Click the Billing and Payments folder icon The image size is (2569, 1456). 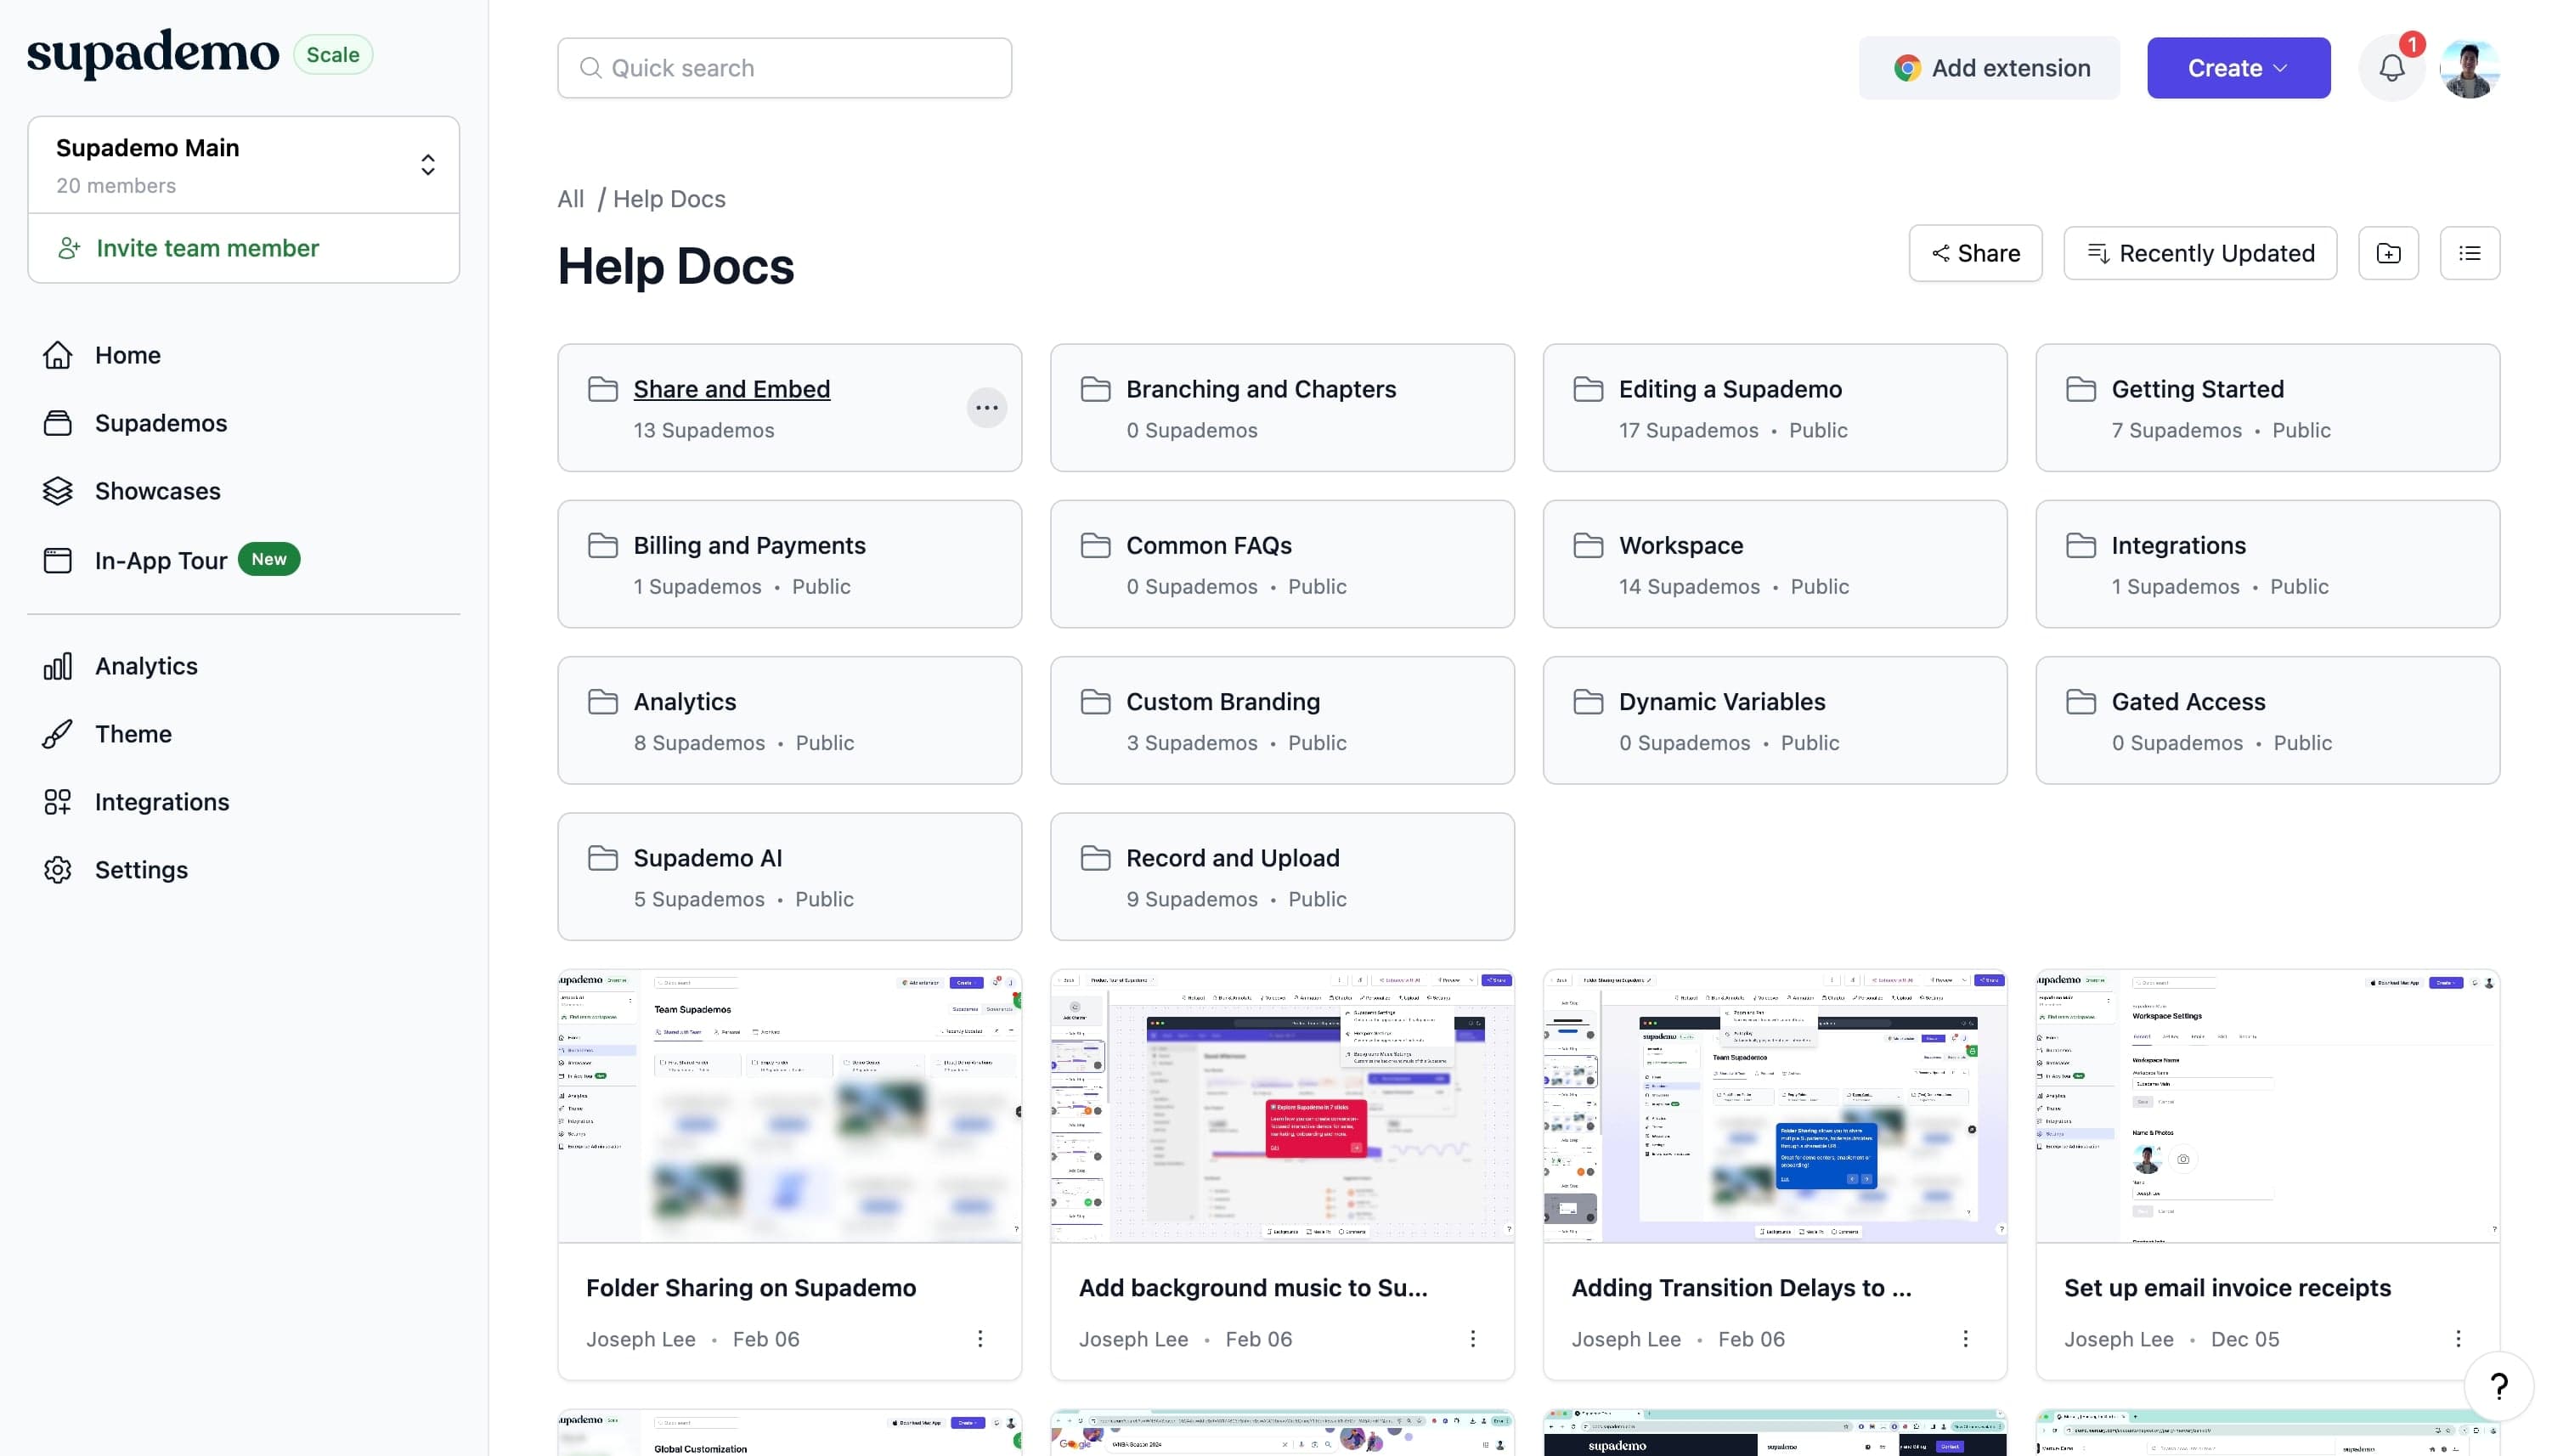(602, 545)
